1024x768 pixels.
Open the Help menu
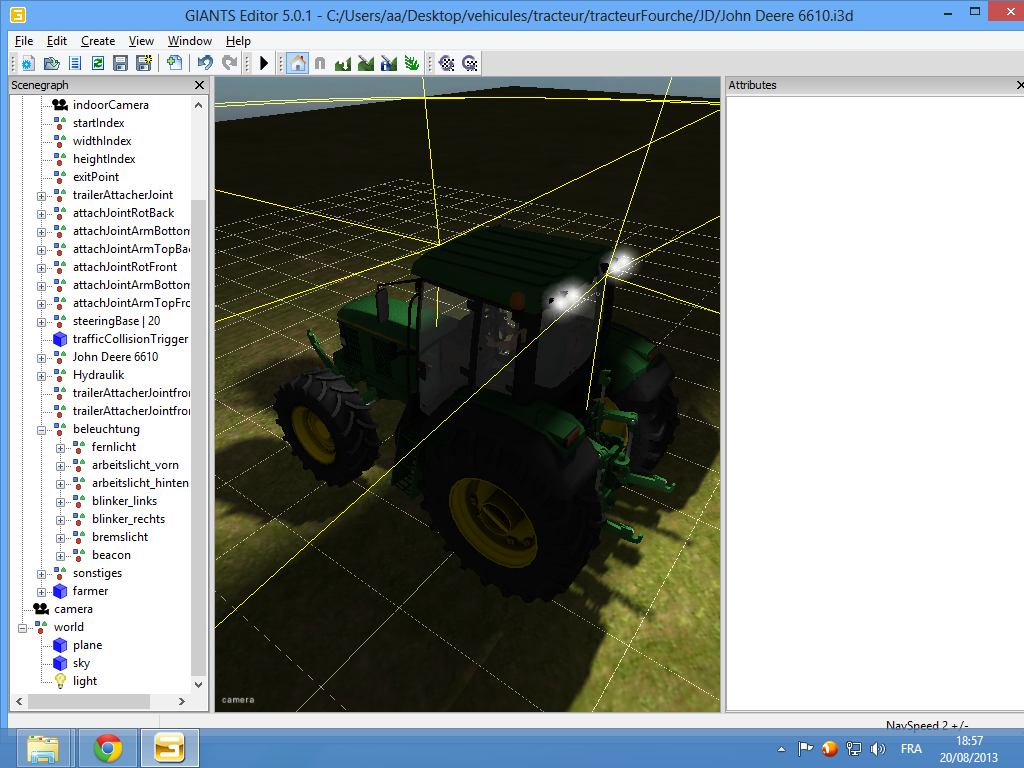pos(238,41)
